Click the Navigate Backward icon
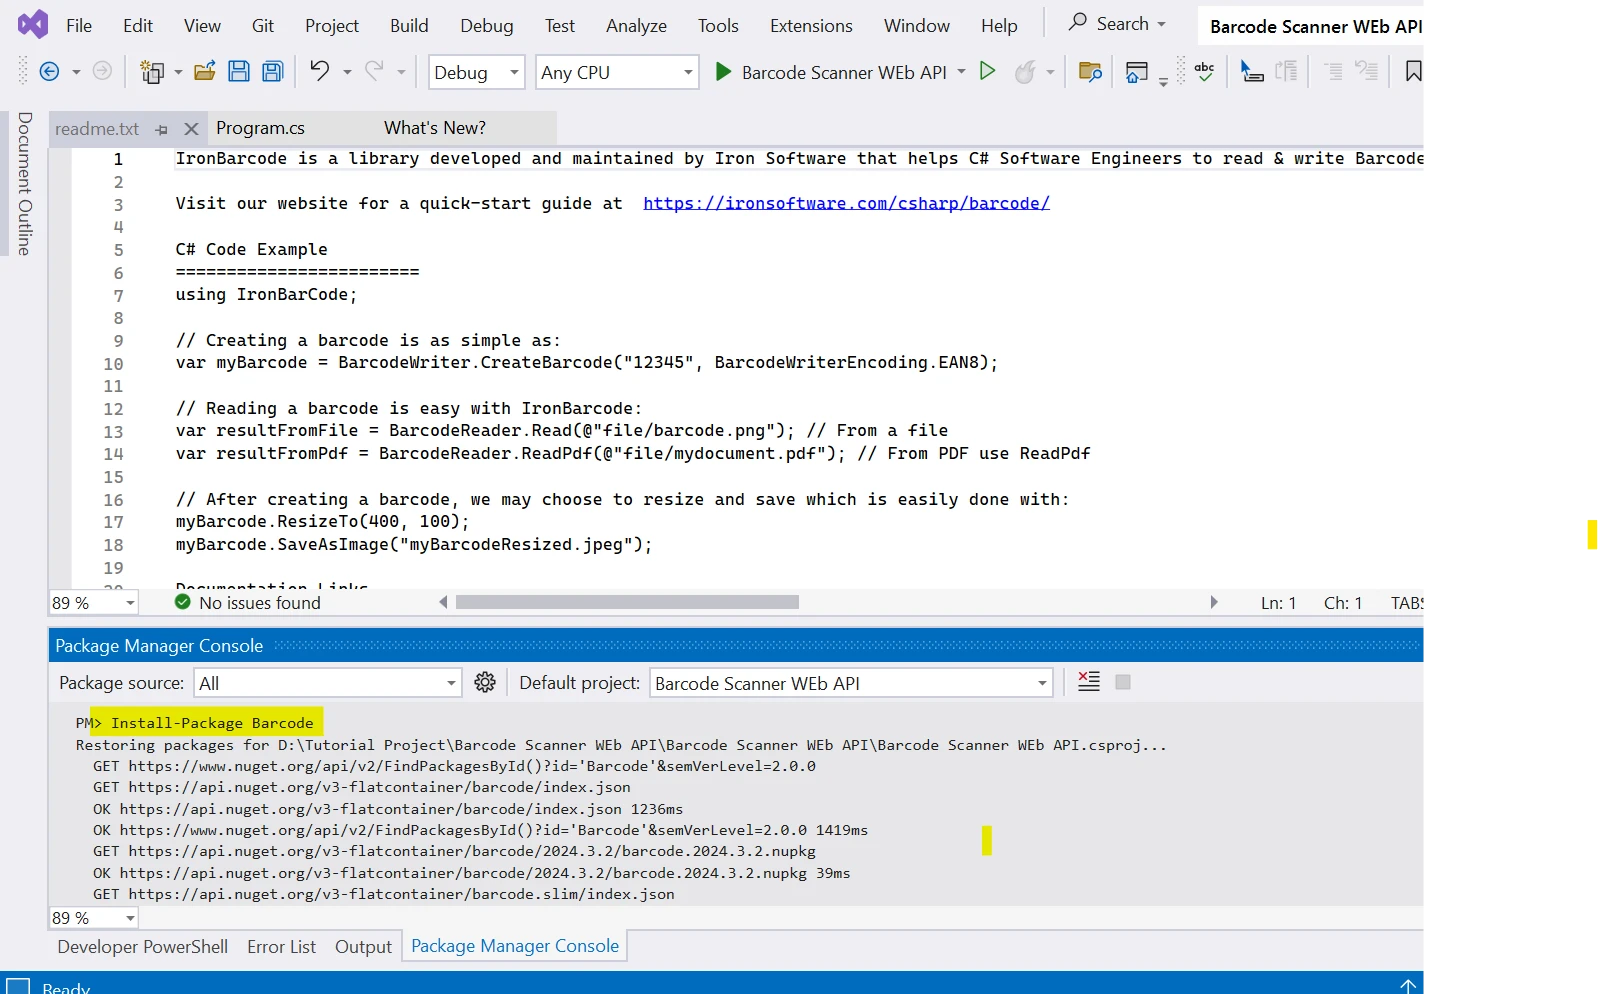The width and height of the screenshot is (1598, 994). (x=49, y=71)
